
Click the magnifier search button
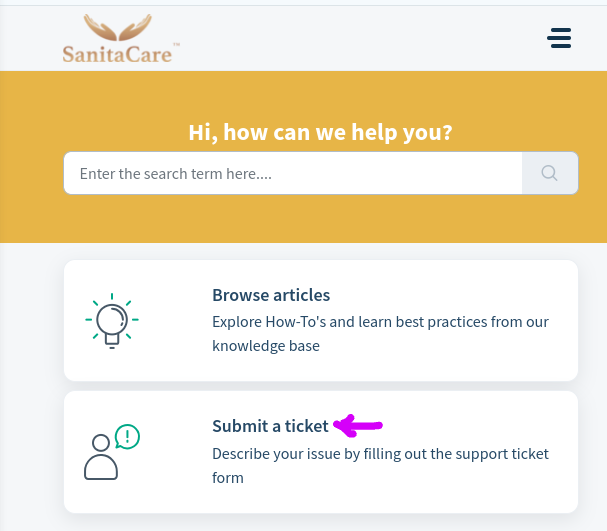coord(549,173)
